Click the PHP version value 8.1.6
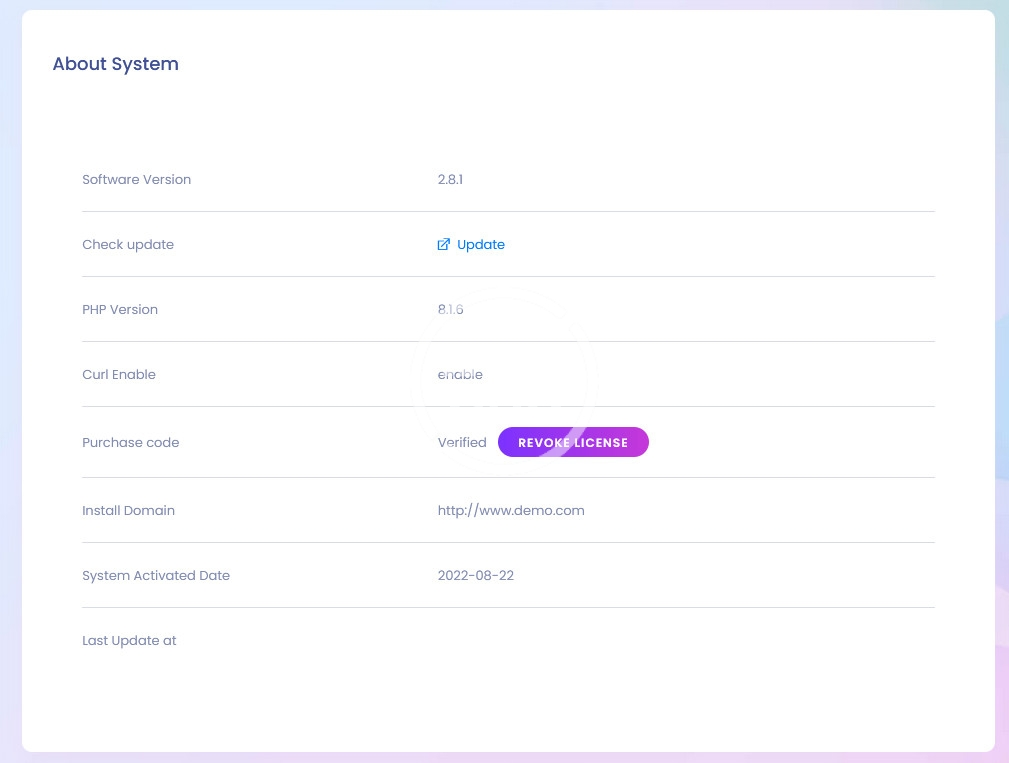 click(x=450, y=310)
